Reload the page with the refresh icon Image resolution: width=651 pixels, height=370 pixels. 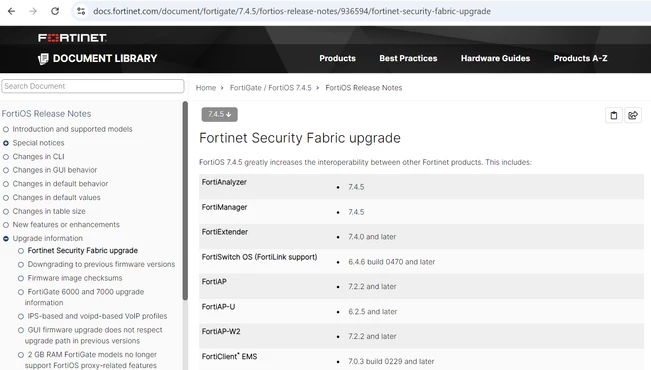pyautogui.click(x=55, y=11)
